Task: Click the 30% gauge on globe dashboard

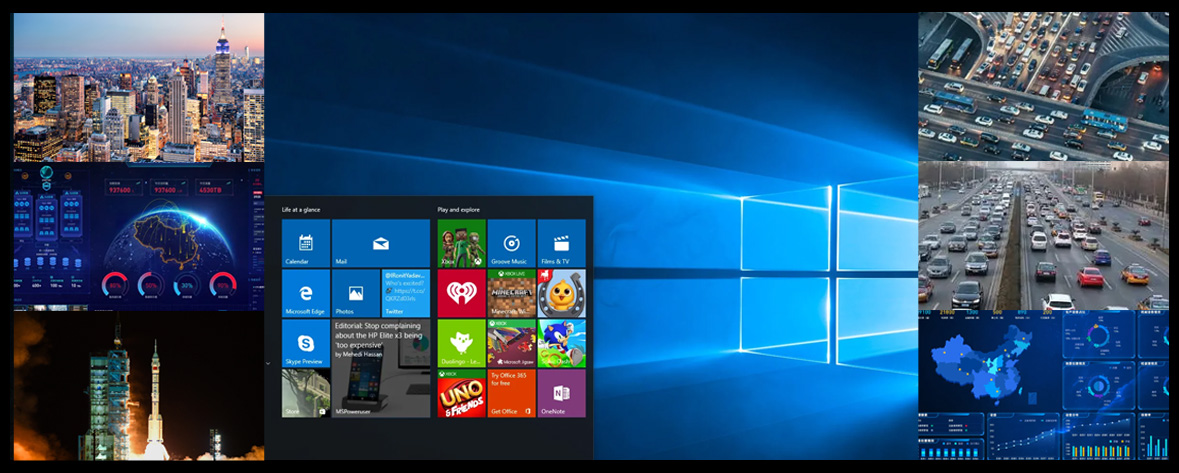Action: (187, 285)
